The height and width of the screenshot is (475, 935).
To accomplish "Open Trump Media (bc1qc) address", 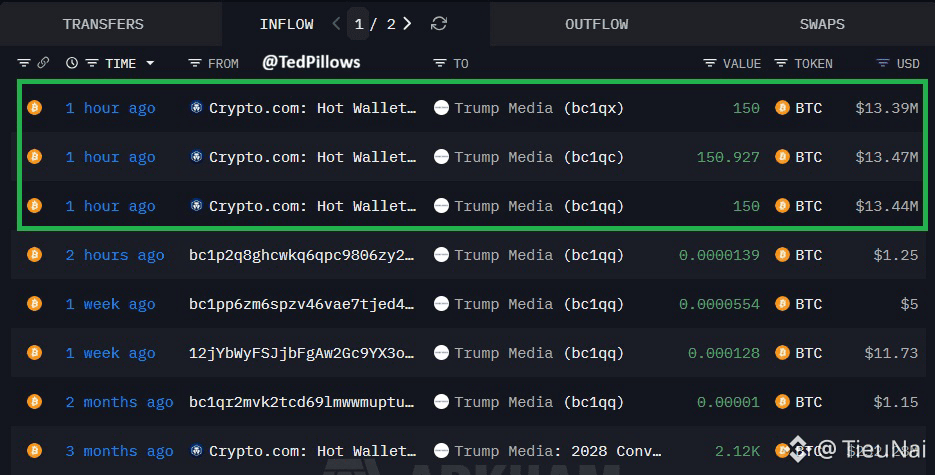I will tap(539, 157).
